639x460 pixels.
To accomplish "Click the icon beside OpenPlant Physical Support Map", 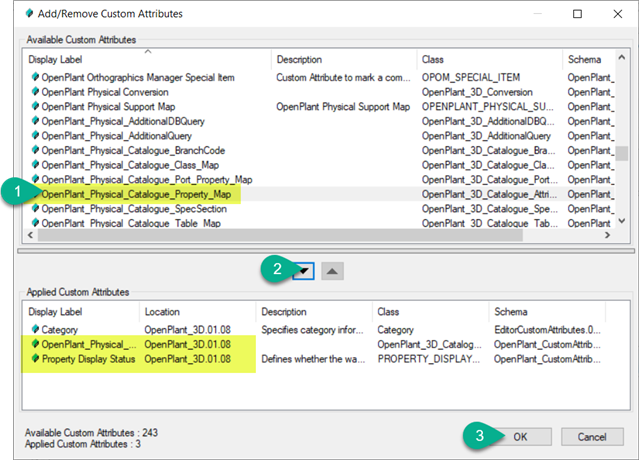I will tap(35, 106).
